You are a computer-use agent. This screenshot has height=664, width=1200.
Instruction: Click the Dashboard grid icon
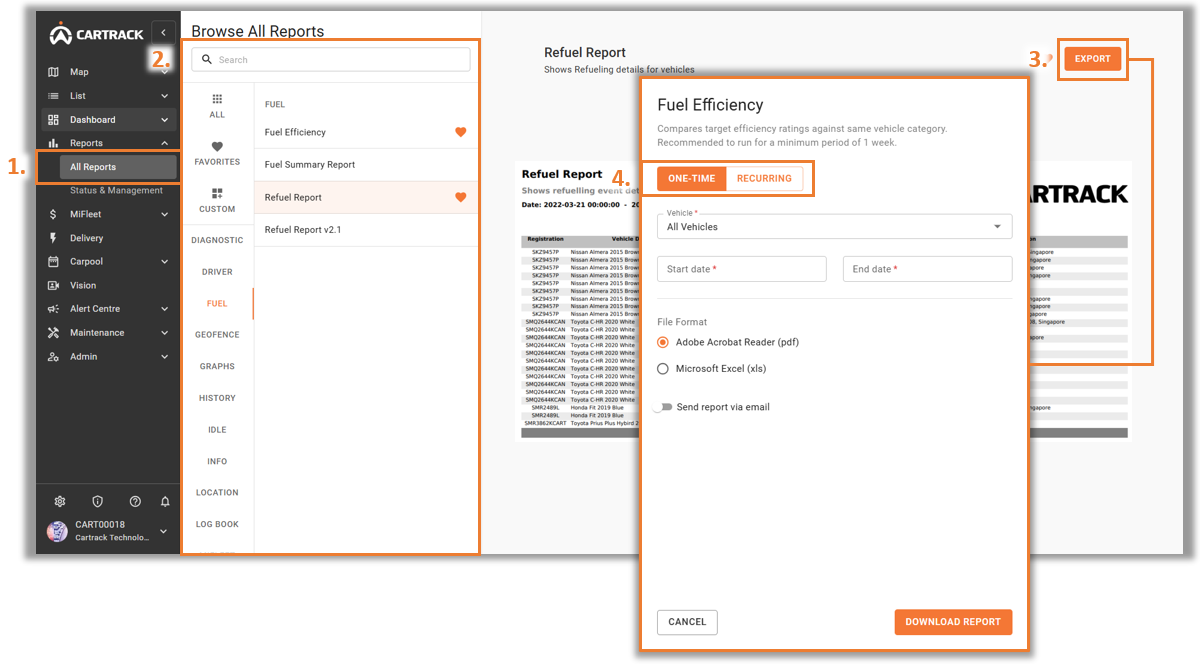pos(53,120)
